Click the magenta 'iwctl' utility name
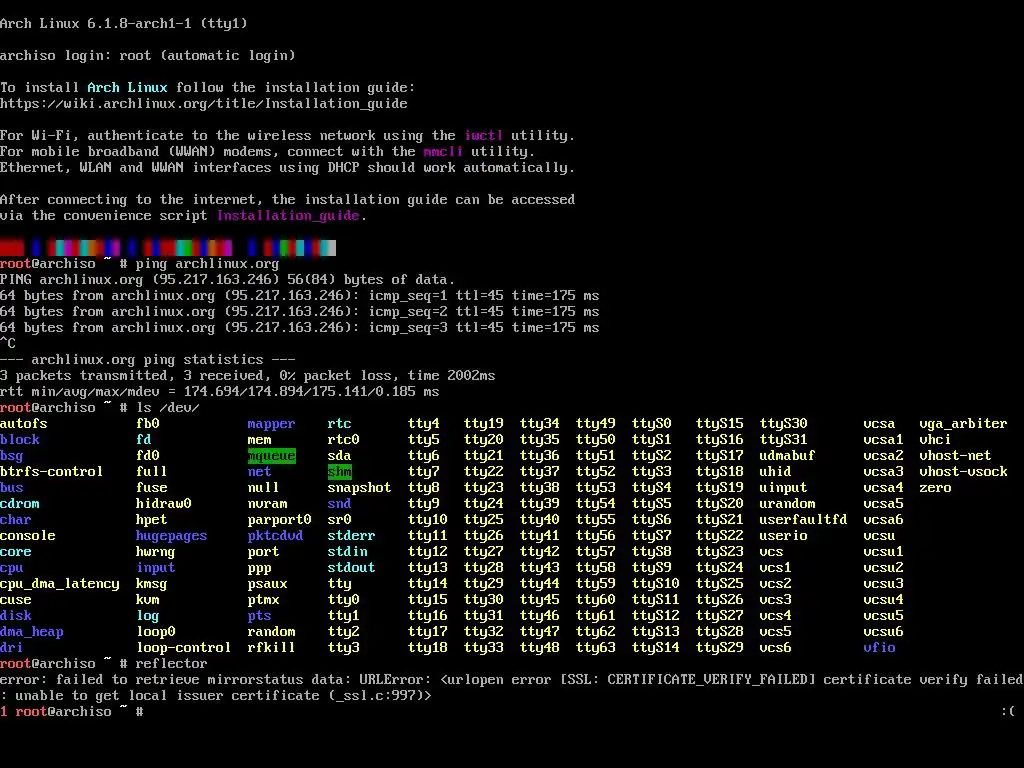Screen dimensions: 1024x768 click(484, 136)
